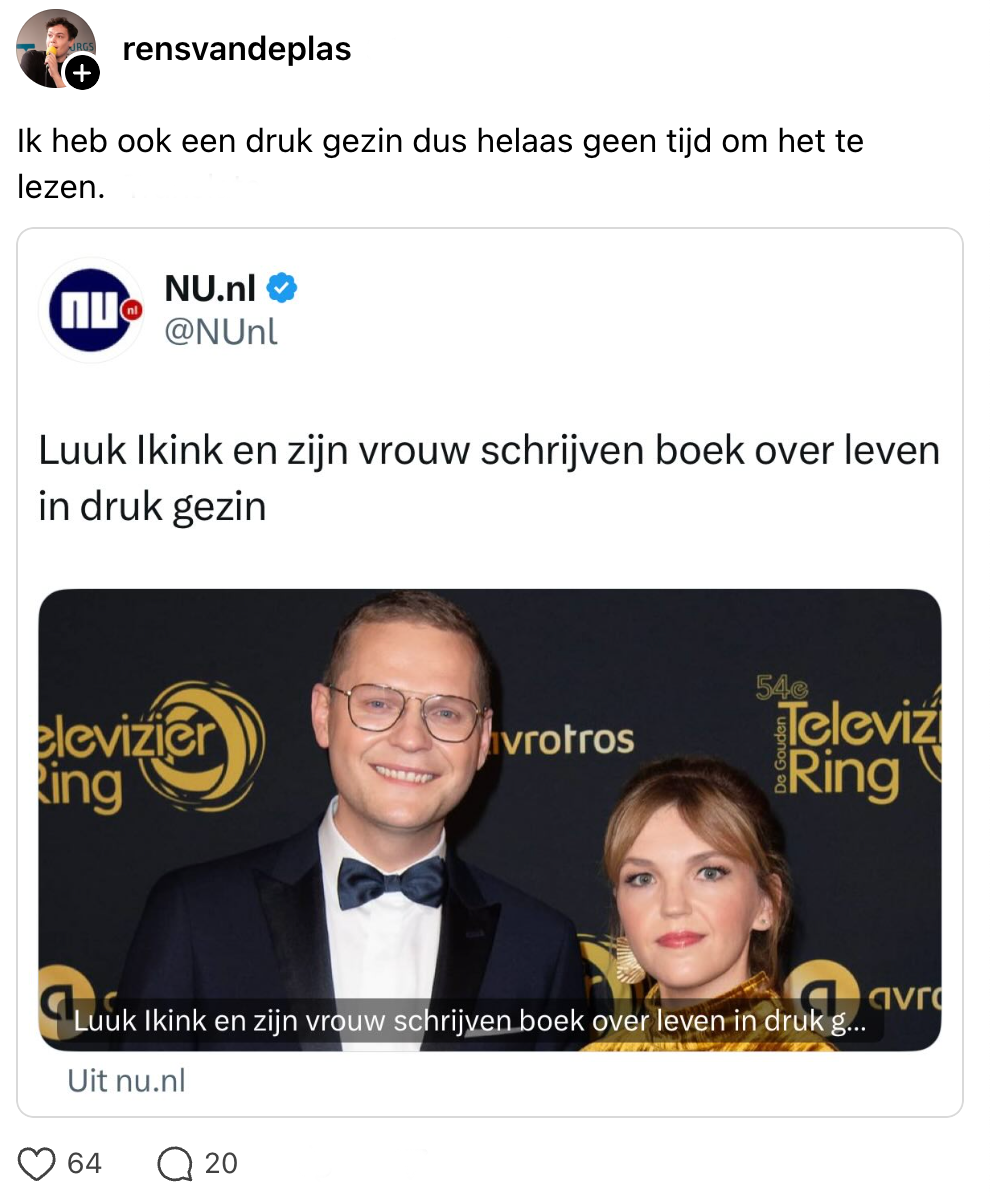990x1196 pixels.
Task: Like the post with the heart icon
Action: coord(37,1164)
